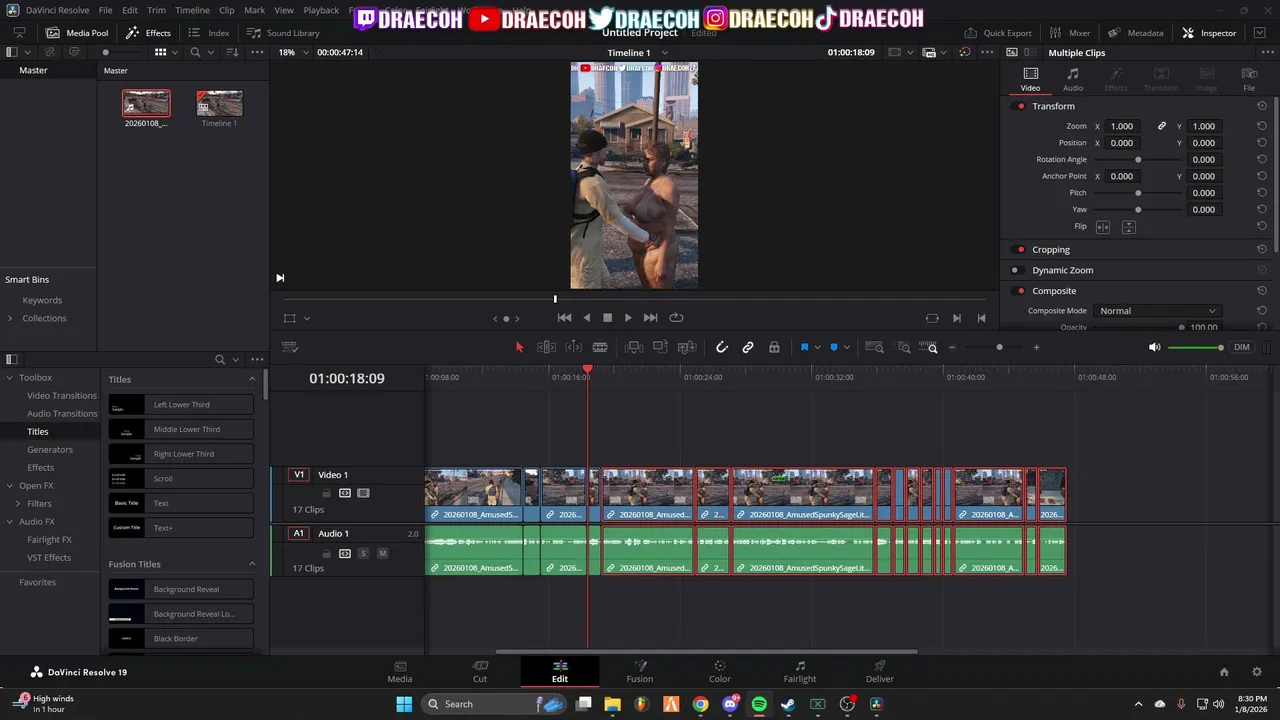Open the Sound Library panel
The height and width of the screenshot is (720, 1280).
coord(283,33)
